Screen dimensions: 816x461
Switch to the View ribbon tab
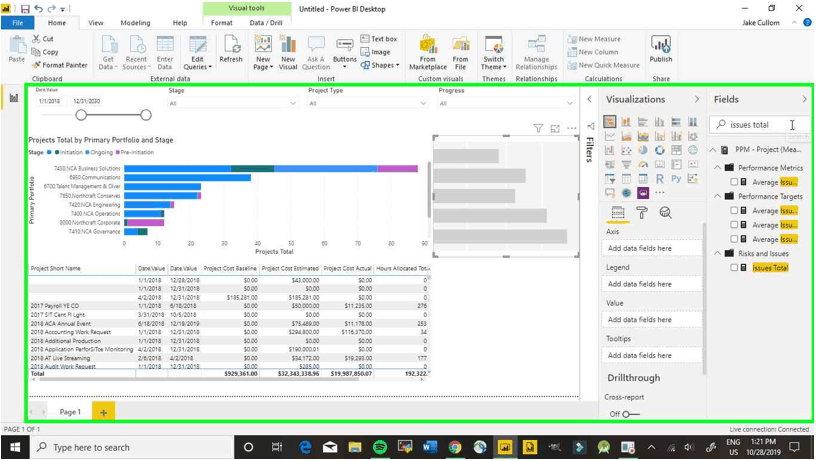(96, 23)
